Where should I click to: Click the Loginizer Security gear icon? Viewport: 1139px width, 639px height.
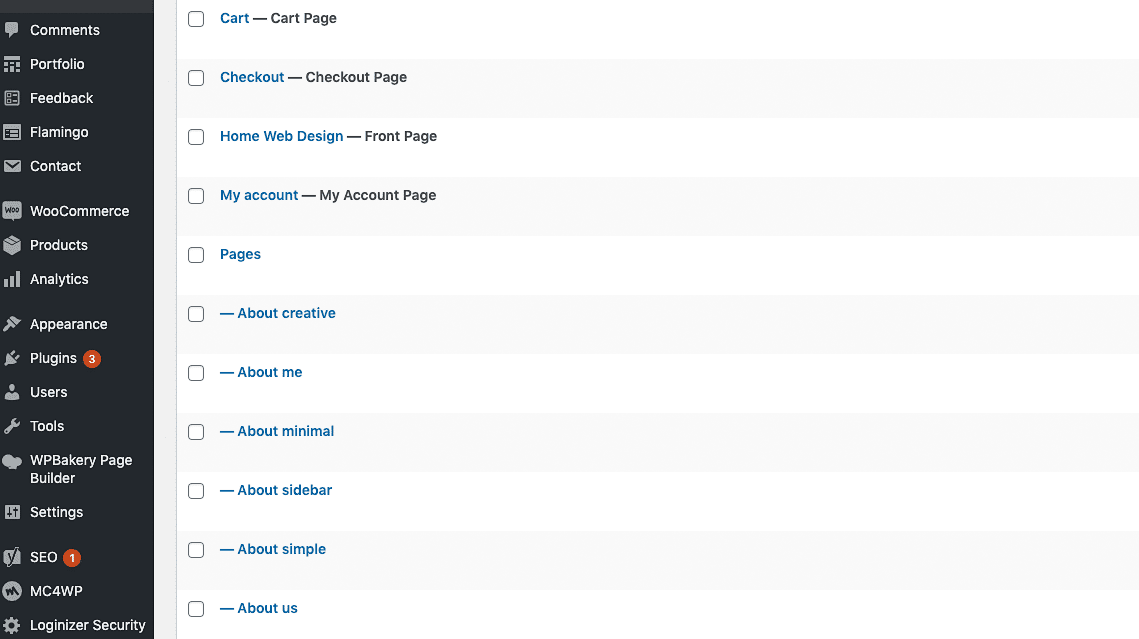(12, 625)
